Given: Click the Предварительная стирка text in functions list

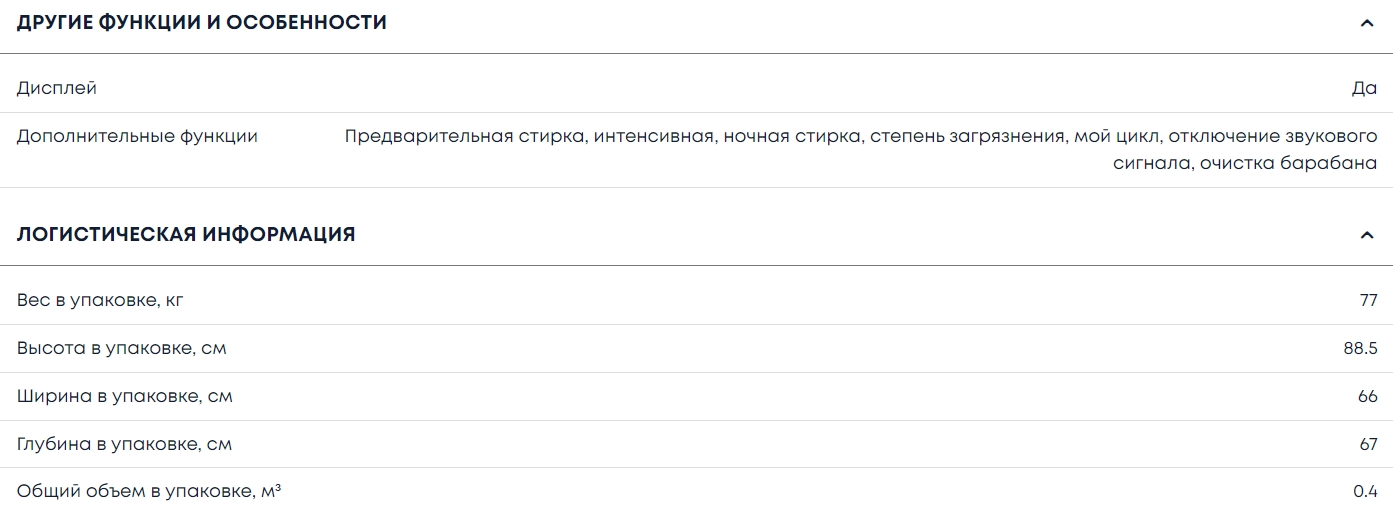Looking at the screenshot, I should [x=465, y=136].
